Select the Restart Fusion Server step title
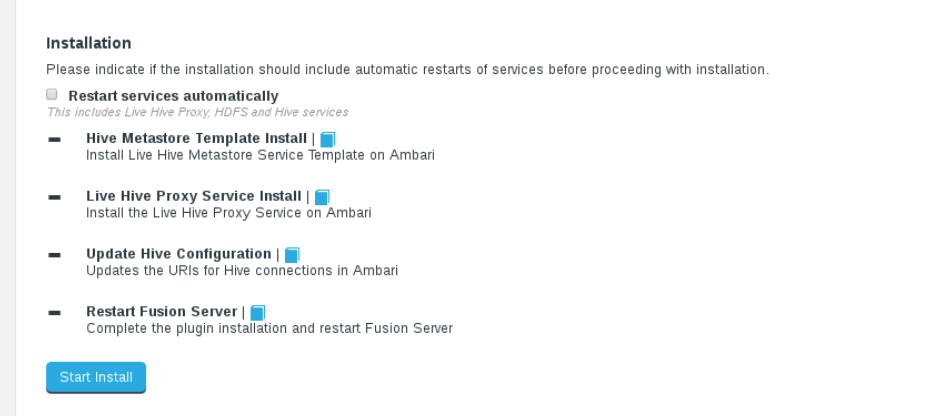This screenshot has height=416, width=950. pyautogui.click(x=162, y=311)
